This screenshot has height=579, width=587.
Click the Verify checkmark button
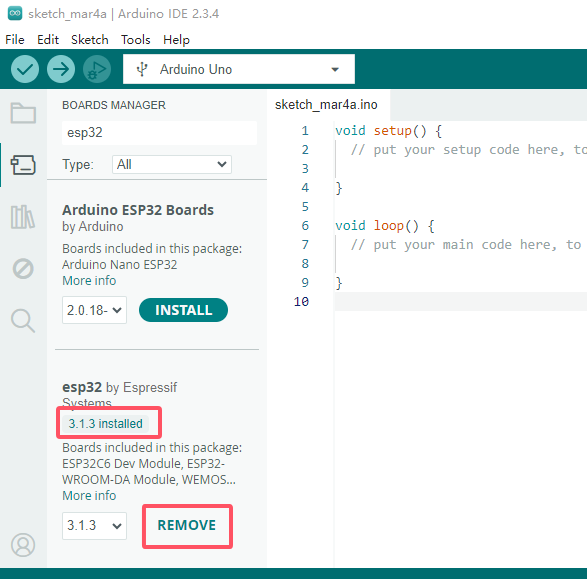[x=25, y=69]
